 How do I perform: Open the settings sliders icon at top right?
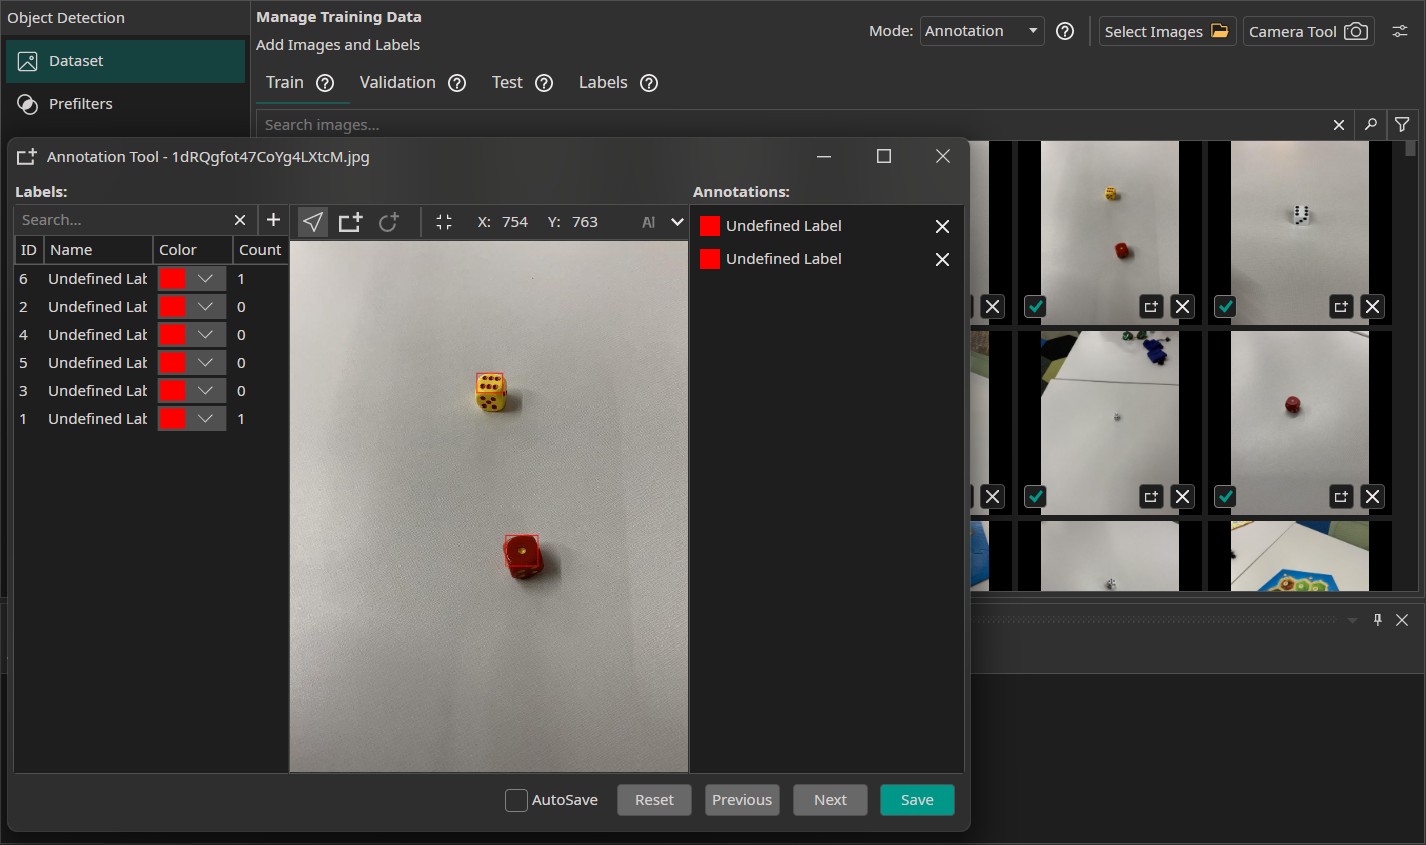pyautogui.click(x=1400, y=31)
